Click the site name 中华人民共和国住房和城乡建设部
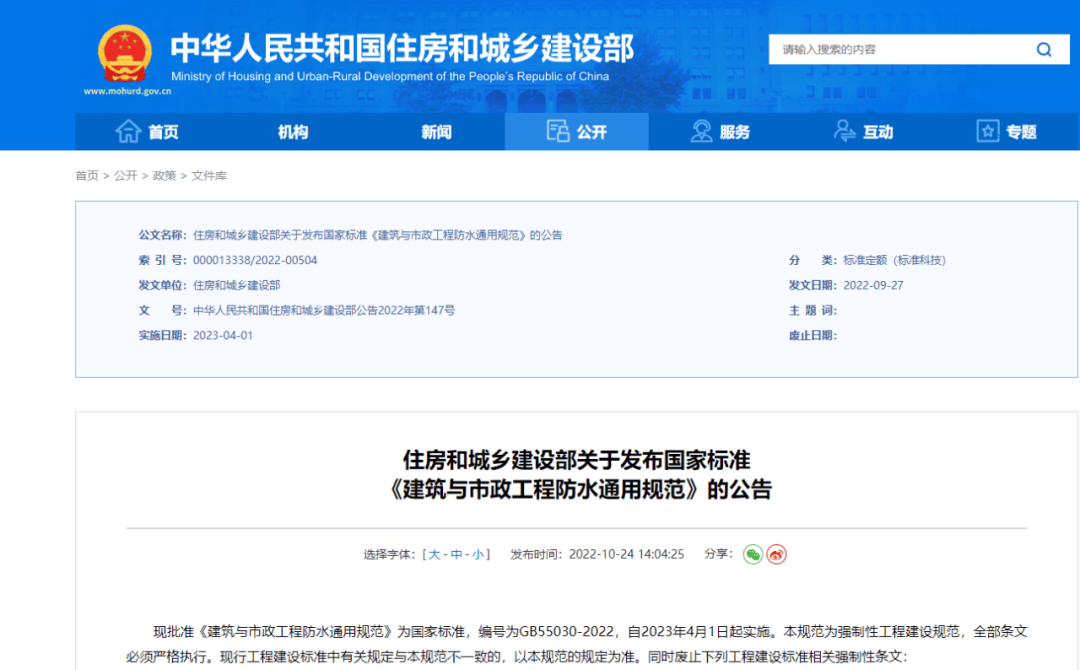The width and height of the screenshot is (1080, 670). pyautogui.click(x=402, y=48)
